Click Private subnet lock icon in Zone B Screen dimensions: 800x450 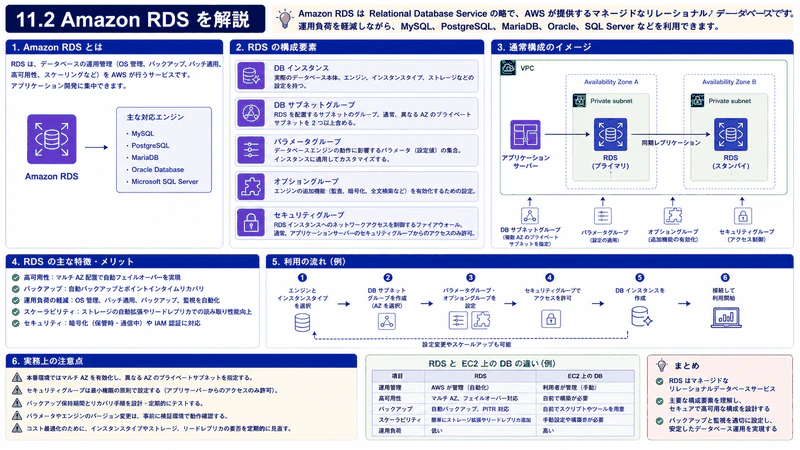coord(697,101)
